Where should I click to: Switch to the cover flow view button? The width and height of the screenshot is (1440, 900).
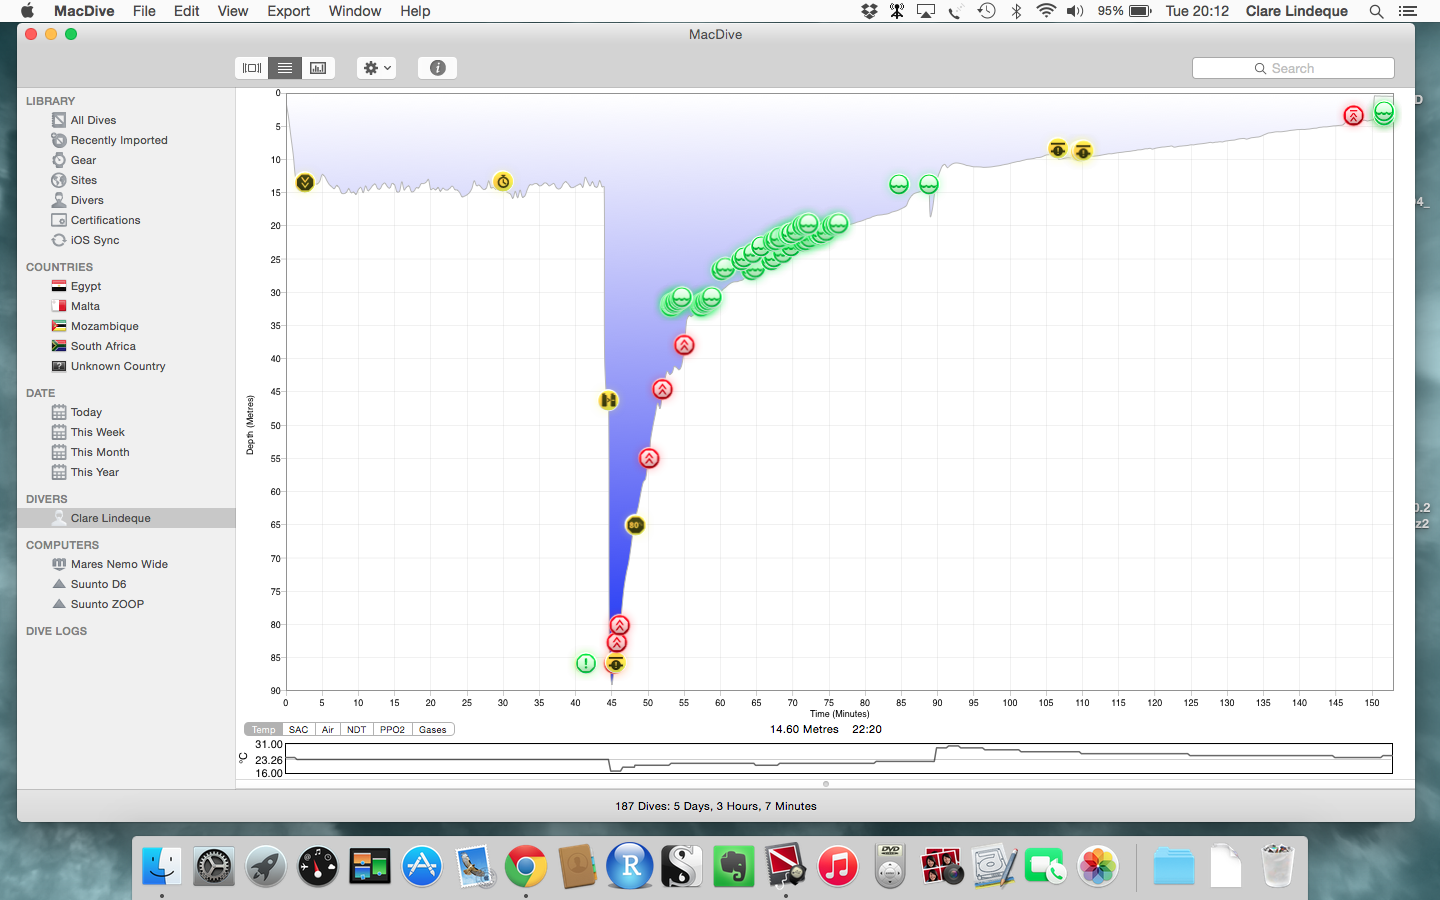pos(252,68)
